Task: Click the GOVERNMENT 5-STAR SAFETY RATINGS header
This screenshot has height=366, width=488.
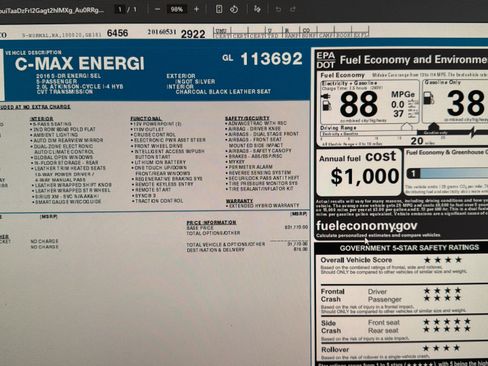Action: pyautogui.click(x=409, y=248)
